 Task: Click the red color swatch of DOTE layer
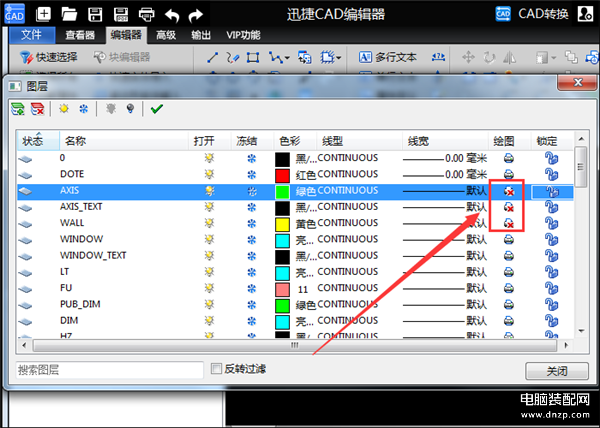pos(282,176)
